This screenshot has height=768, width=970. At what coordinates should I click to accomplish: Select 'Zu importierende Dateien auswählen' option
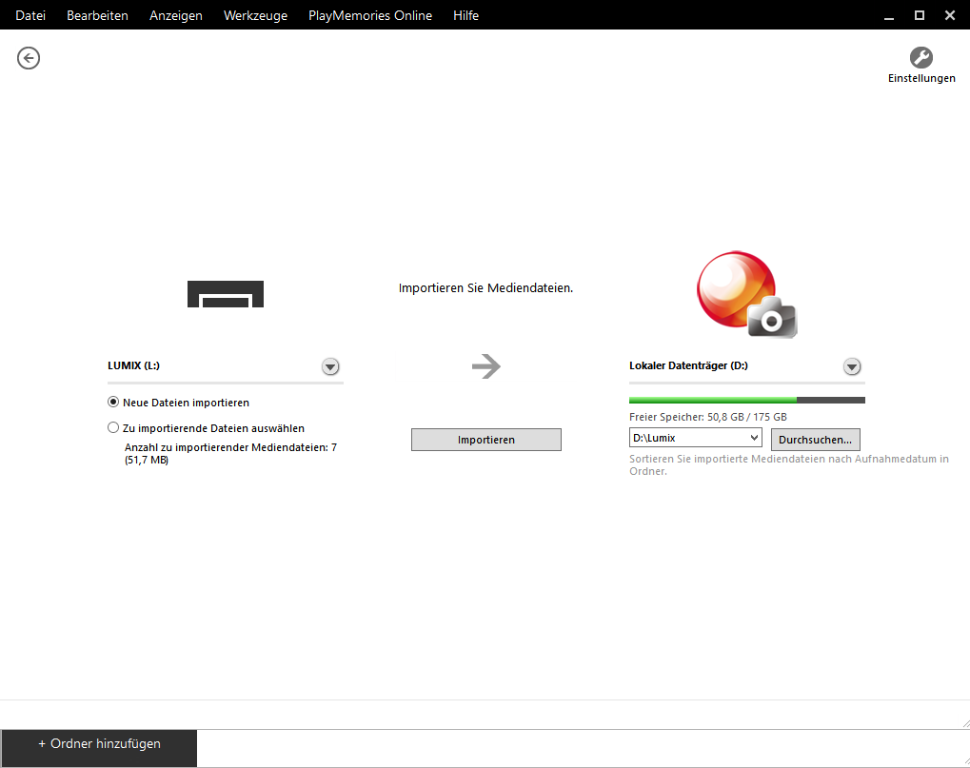pyautogui.click(x=114, y=427)
